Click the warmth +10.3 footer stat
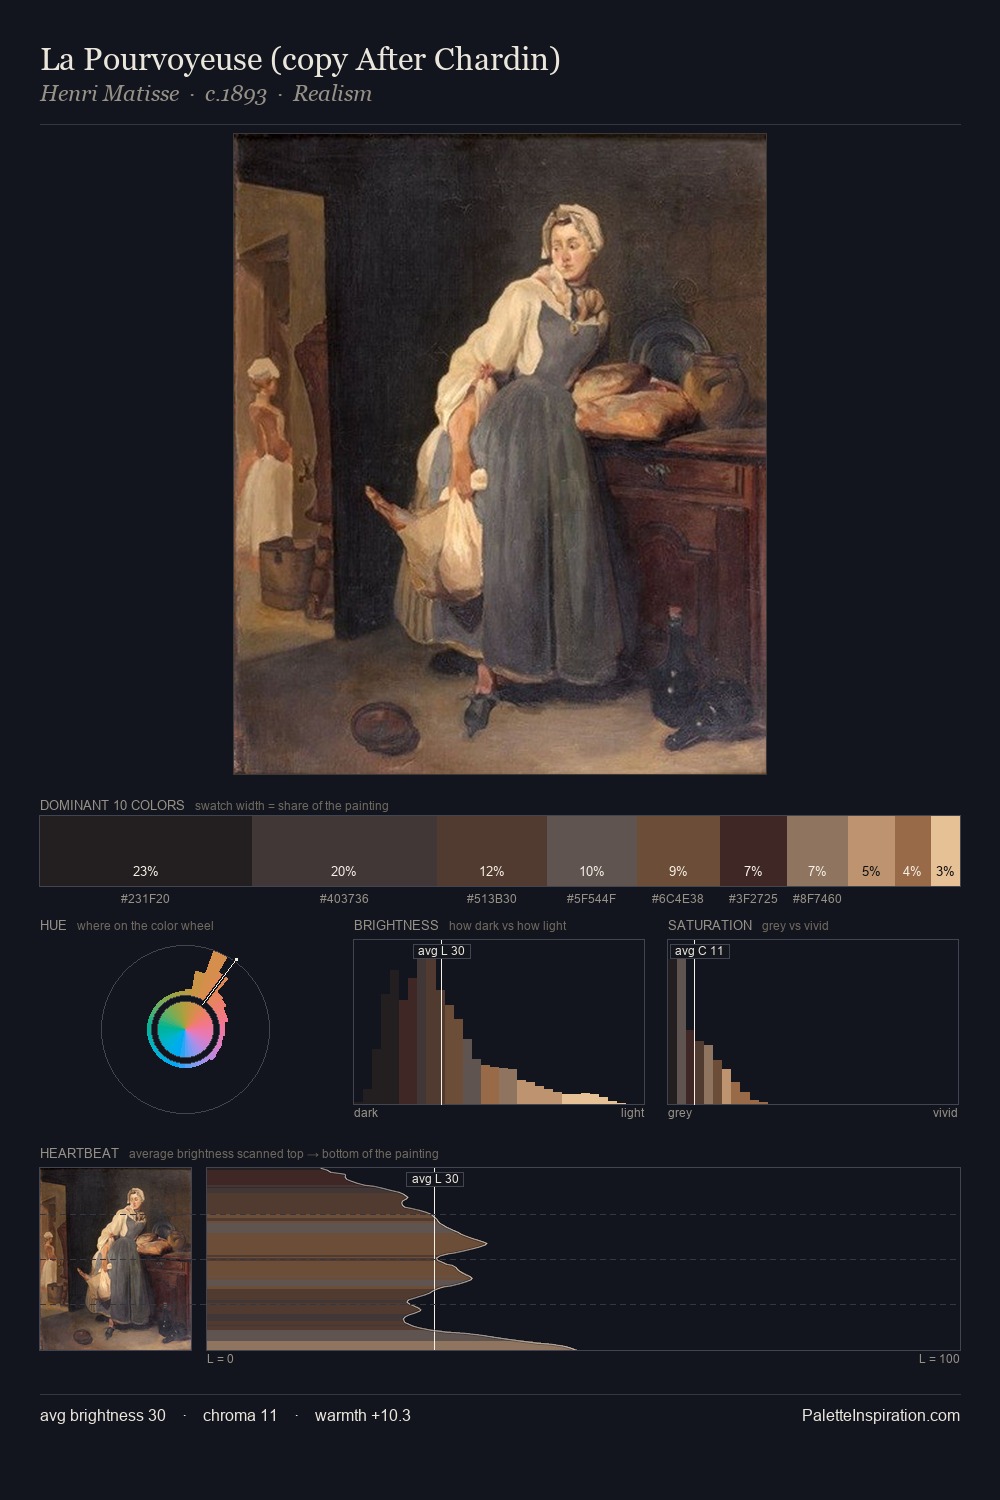The height and width of the screenshot is (1500, 1000). point(363,1415)
